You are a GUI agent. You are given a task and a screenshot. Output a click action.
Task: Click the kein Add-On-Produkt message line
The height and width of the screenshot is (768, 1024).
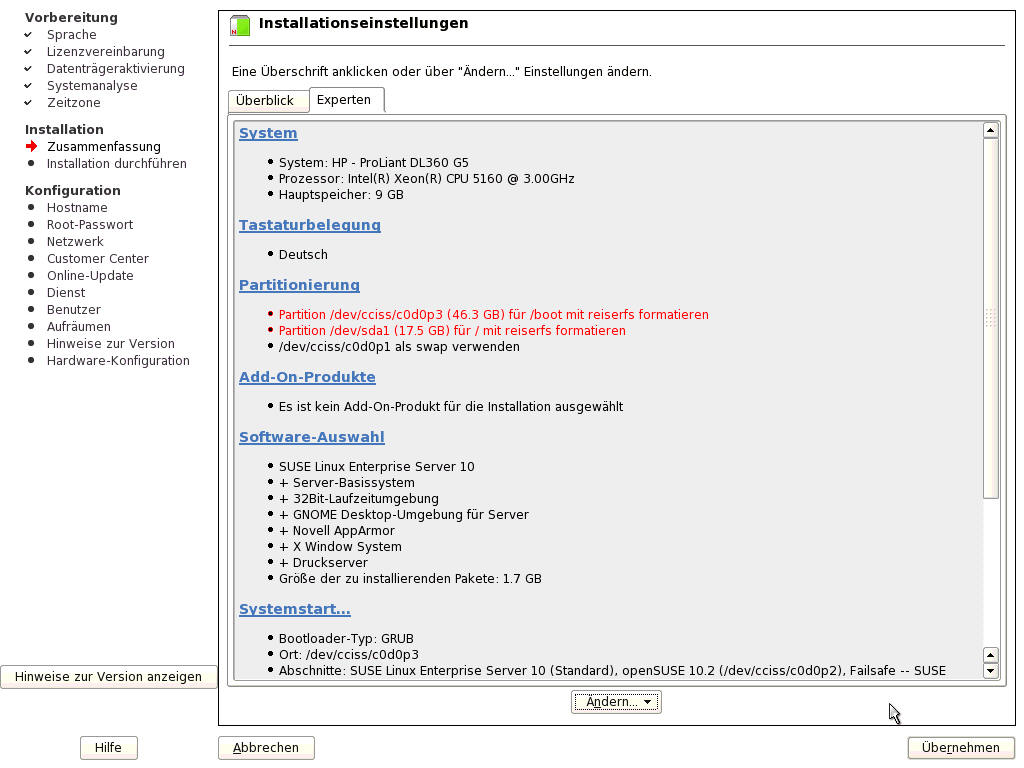point(451,407)
